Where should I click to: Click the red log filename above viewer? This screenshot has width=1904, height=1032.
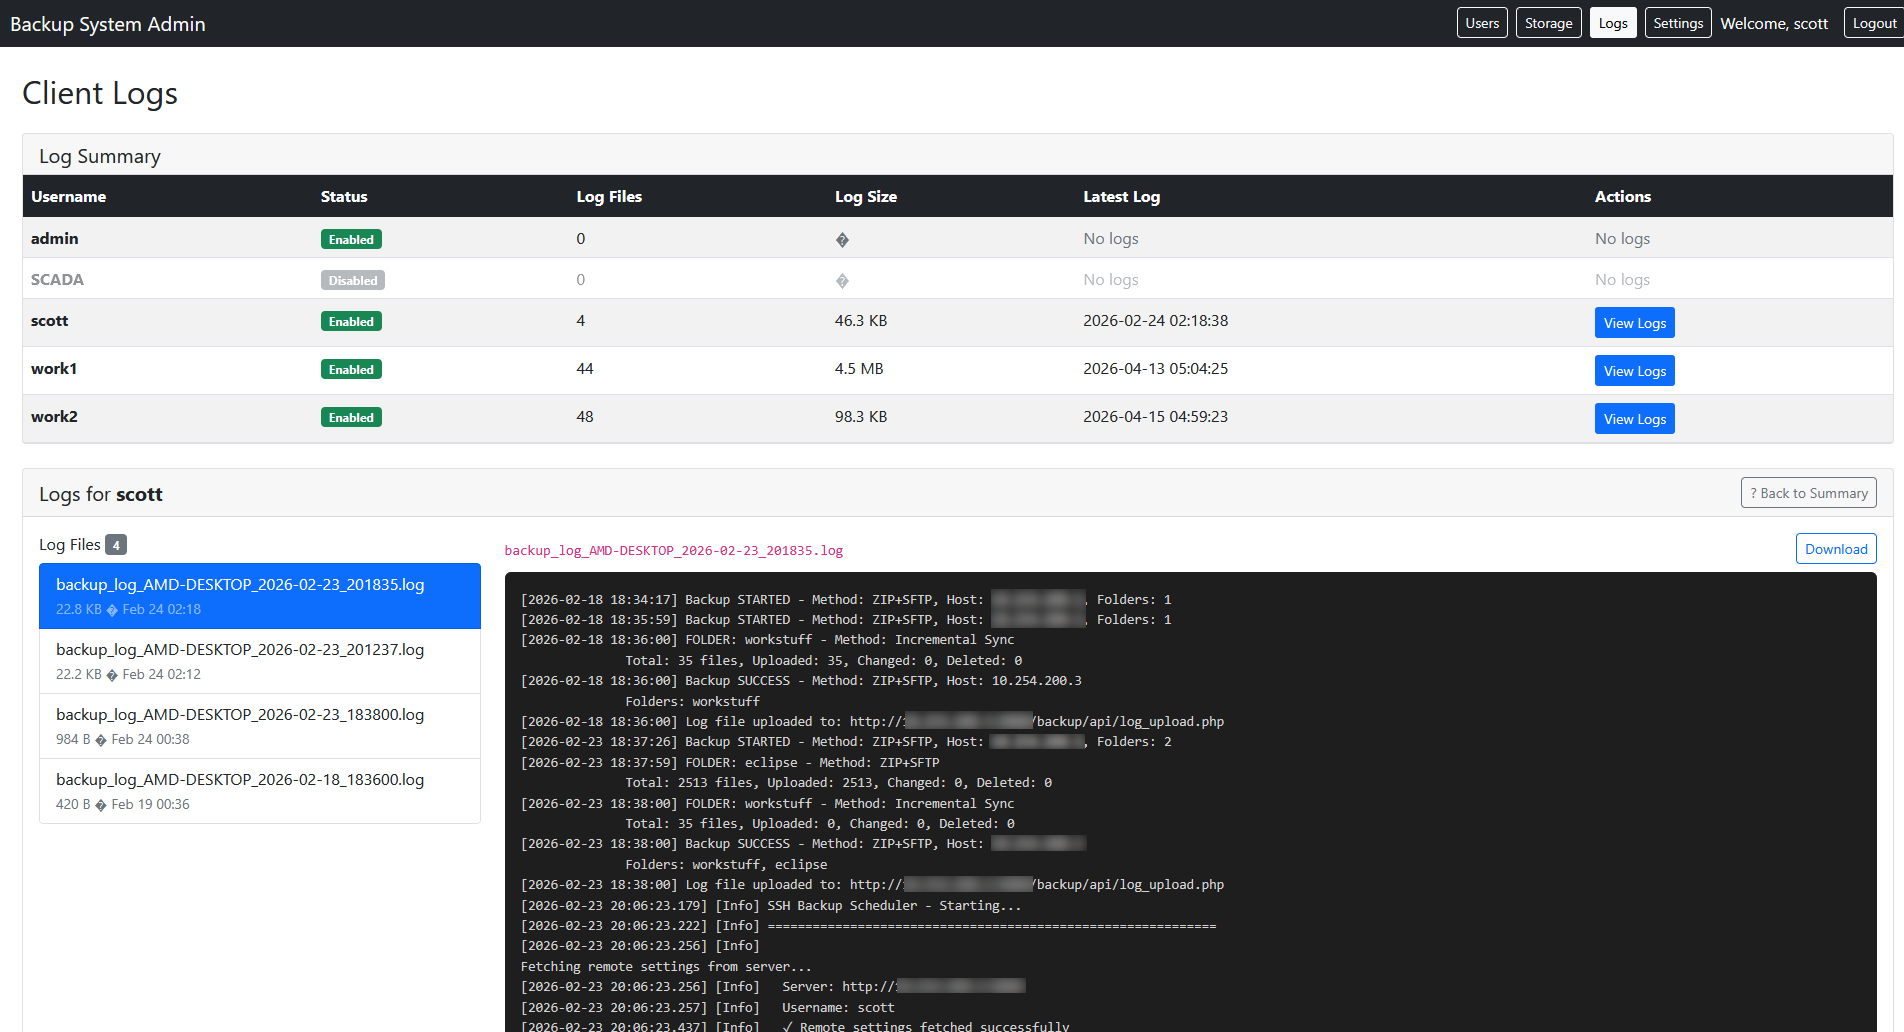[674, 551]
